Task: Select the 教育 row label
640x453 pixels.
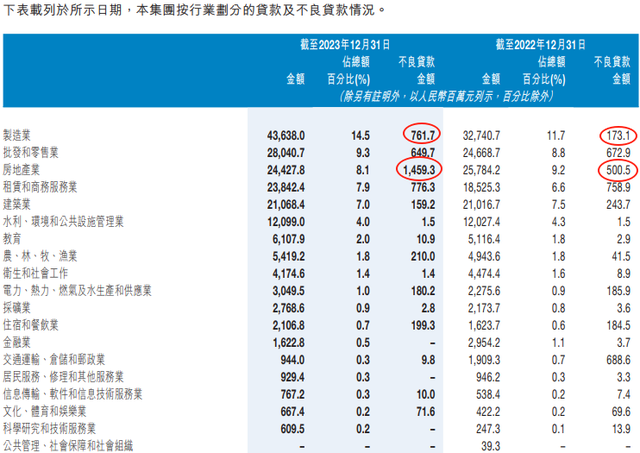Action: tap(12, 239)
